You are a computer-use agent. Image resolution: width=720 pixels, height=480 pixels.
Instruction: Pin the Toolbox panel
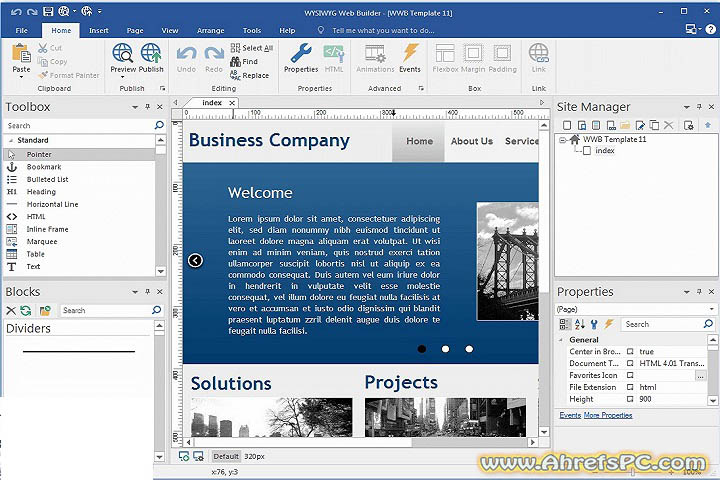[x=147, y=107]
